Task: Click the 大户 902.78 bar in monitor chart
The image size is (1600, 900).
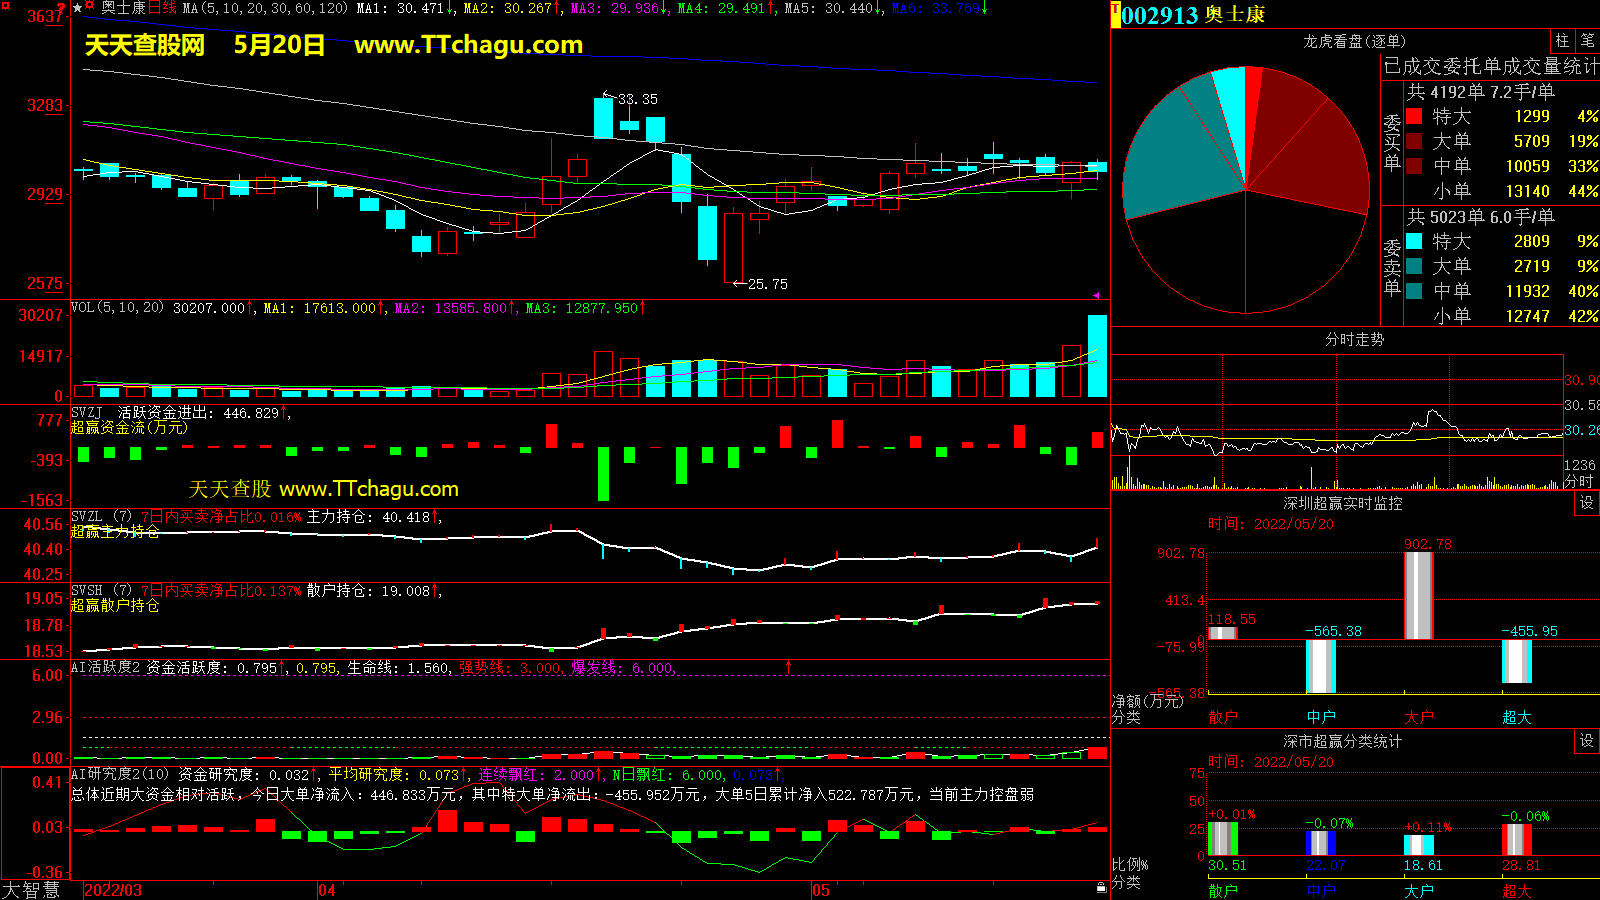Action: (x=1418, y=595)
